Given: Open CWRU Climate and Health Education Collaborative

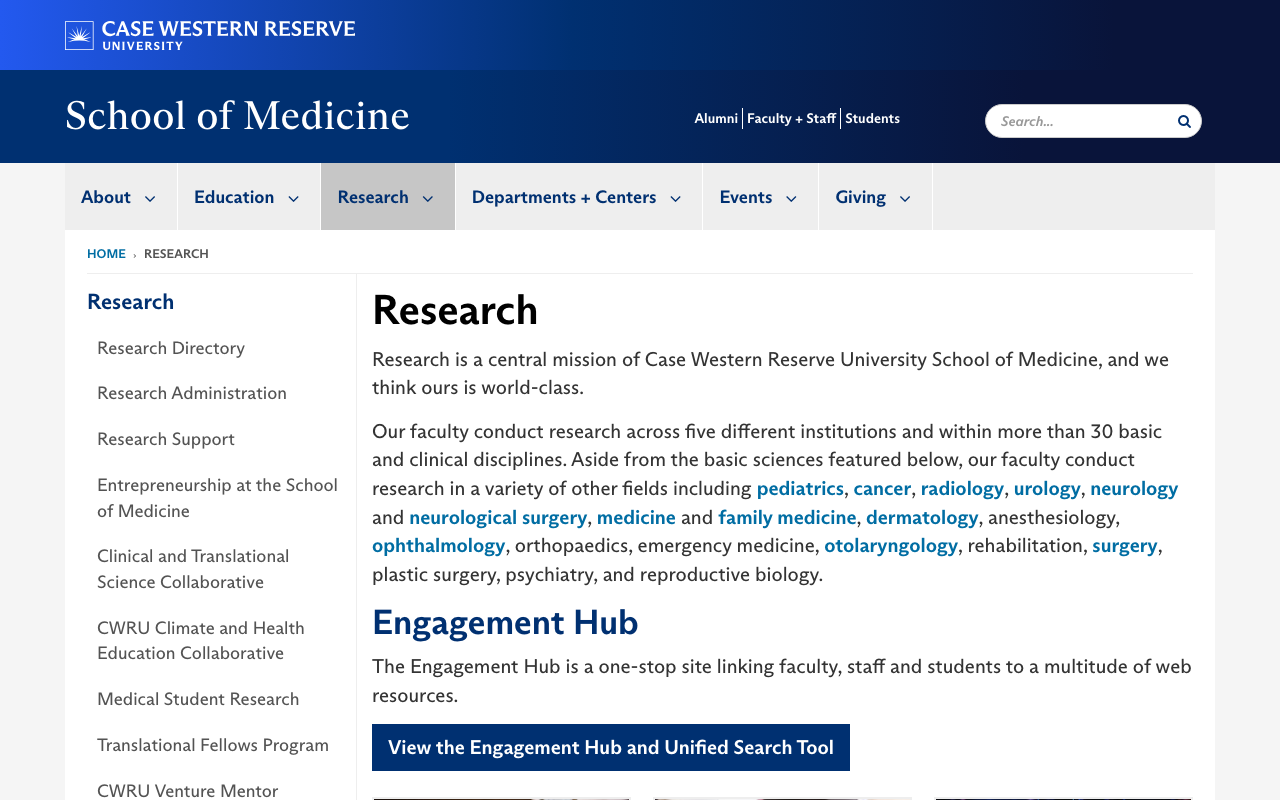Looking at the screenshot, I should click(x=201, y=640).
